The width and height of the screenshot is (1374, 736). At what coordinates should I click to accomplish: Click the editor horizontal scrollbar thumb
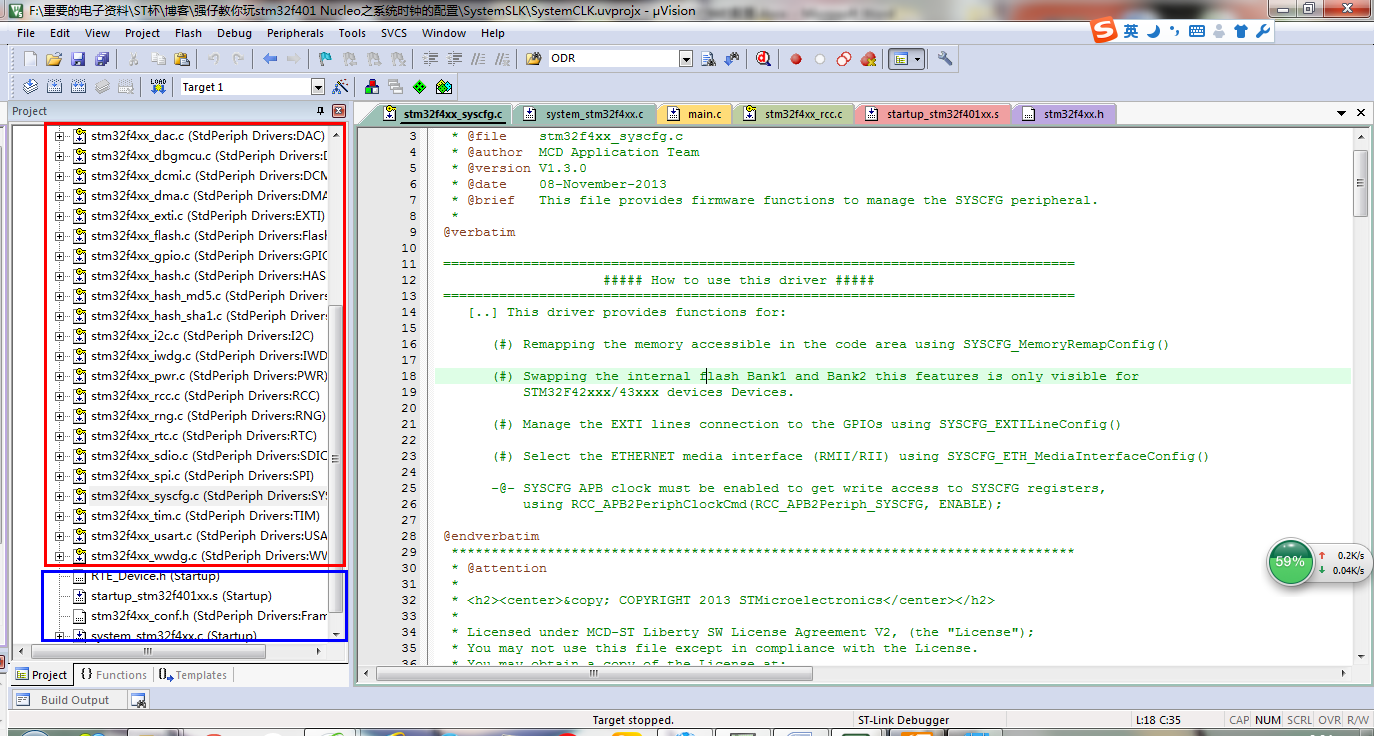tap(596, 673)
